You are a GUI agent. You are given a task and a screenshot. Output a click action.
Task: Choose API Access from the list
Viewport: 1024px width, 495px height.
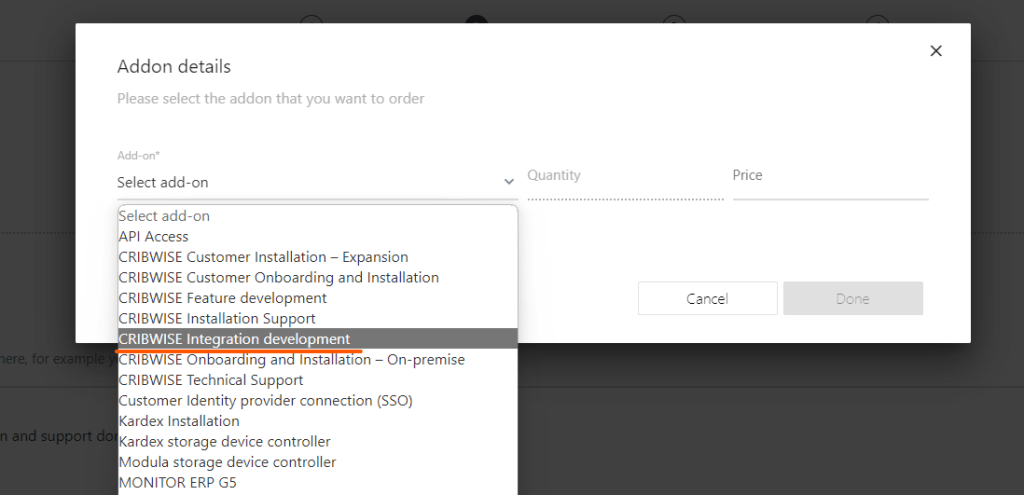(x=154, y=237)
